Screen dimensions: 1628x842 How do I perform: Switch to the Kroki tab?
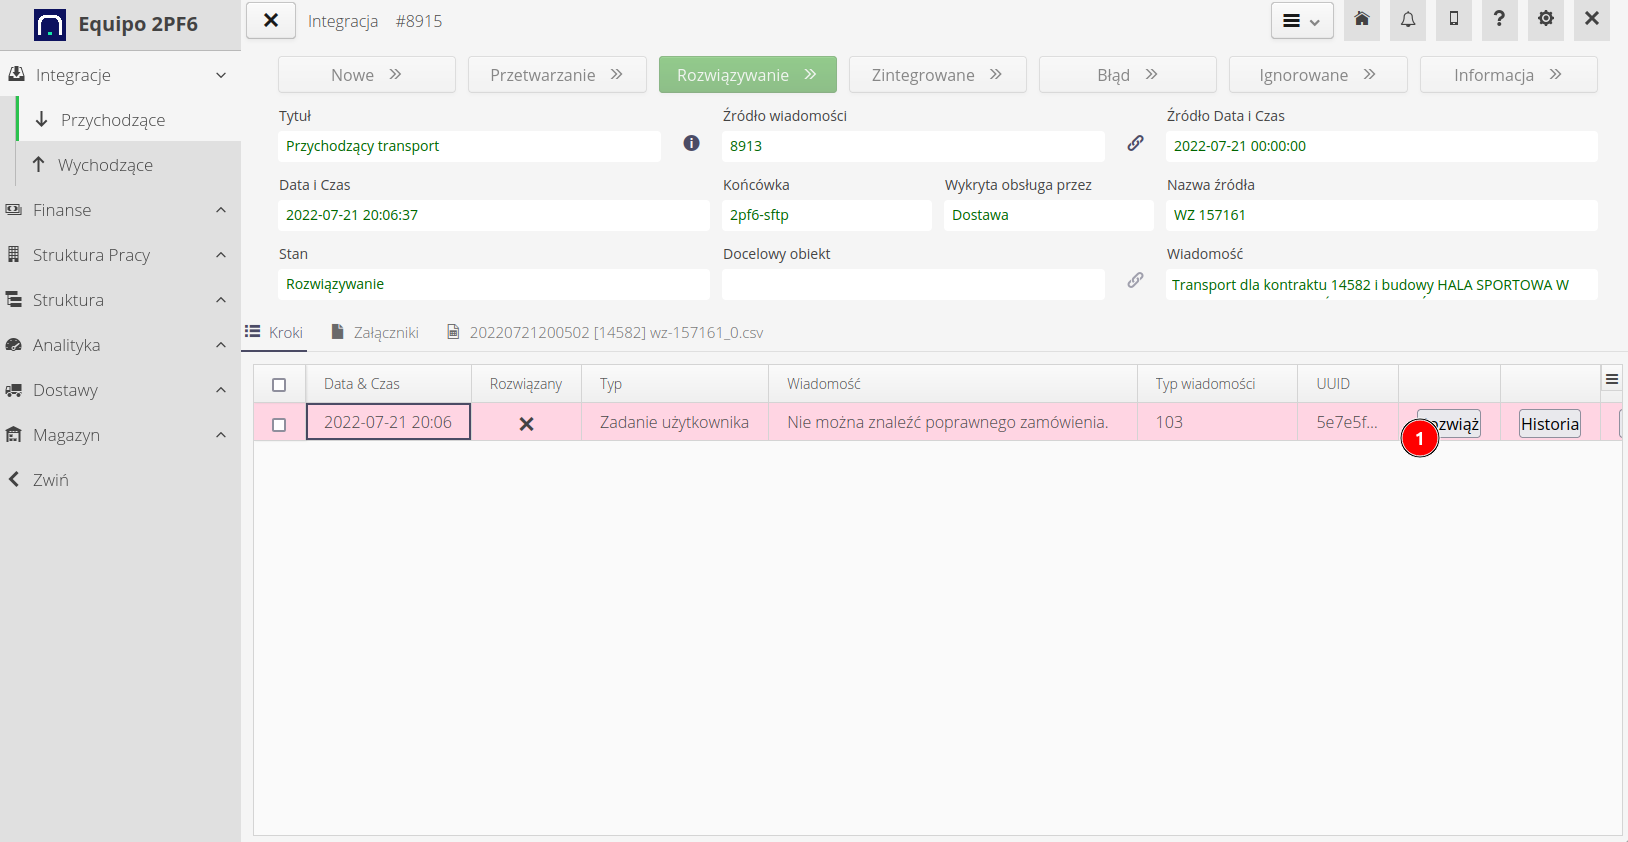tap(274, 332)
